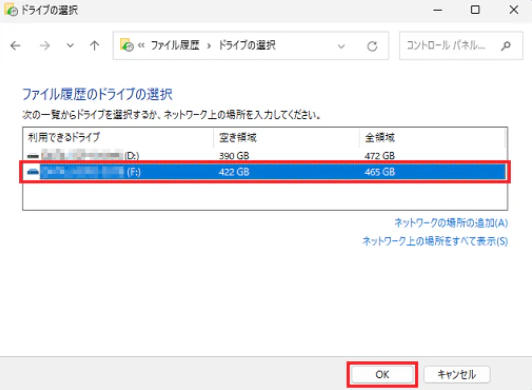Sort by 全領域 column header

(433, 137)
